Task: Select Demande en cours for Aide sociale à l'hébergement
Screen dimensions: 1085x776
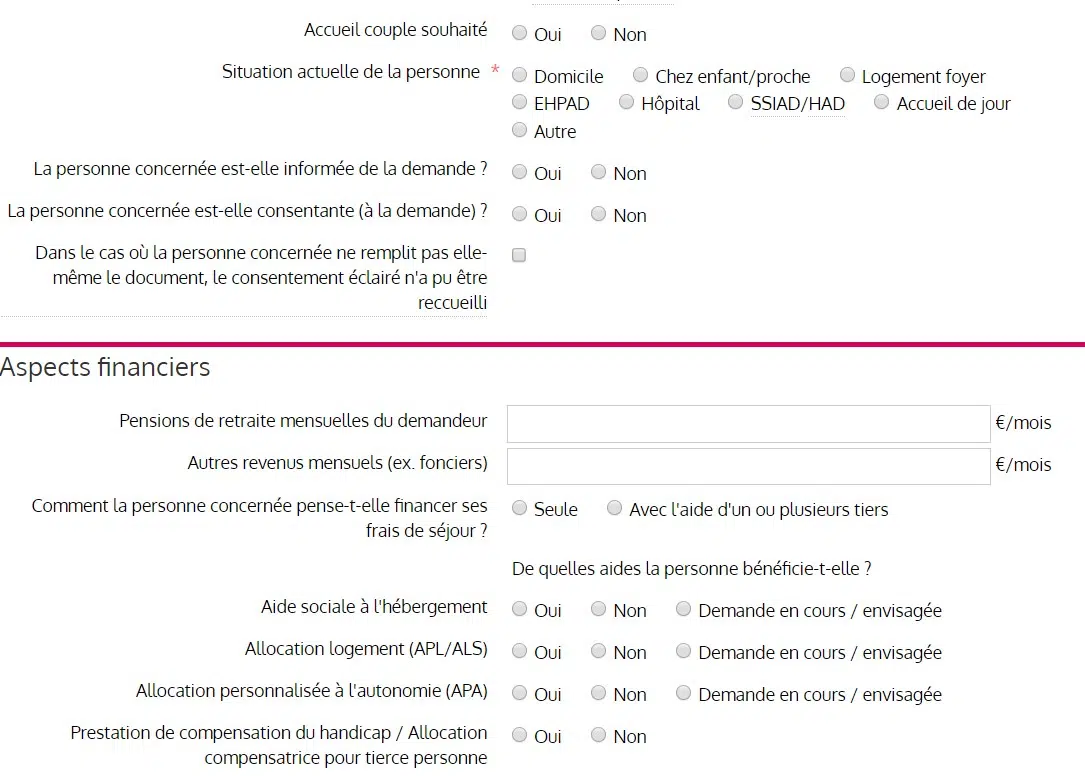Action: pyautogui.click(x=684, y=609)
